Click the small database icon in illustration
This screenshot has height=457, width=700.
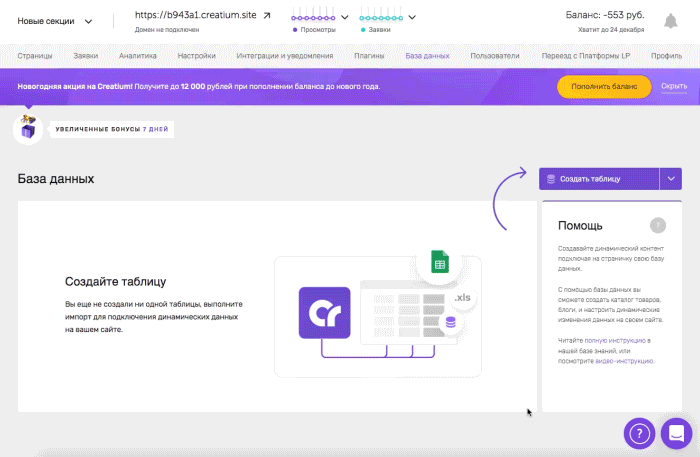[x=451, y=322]
